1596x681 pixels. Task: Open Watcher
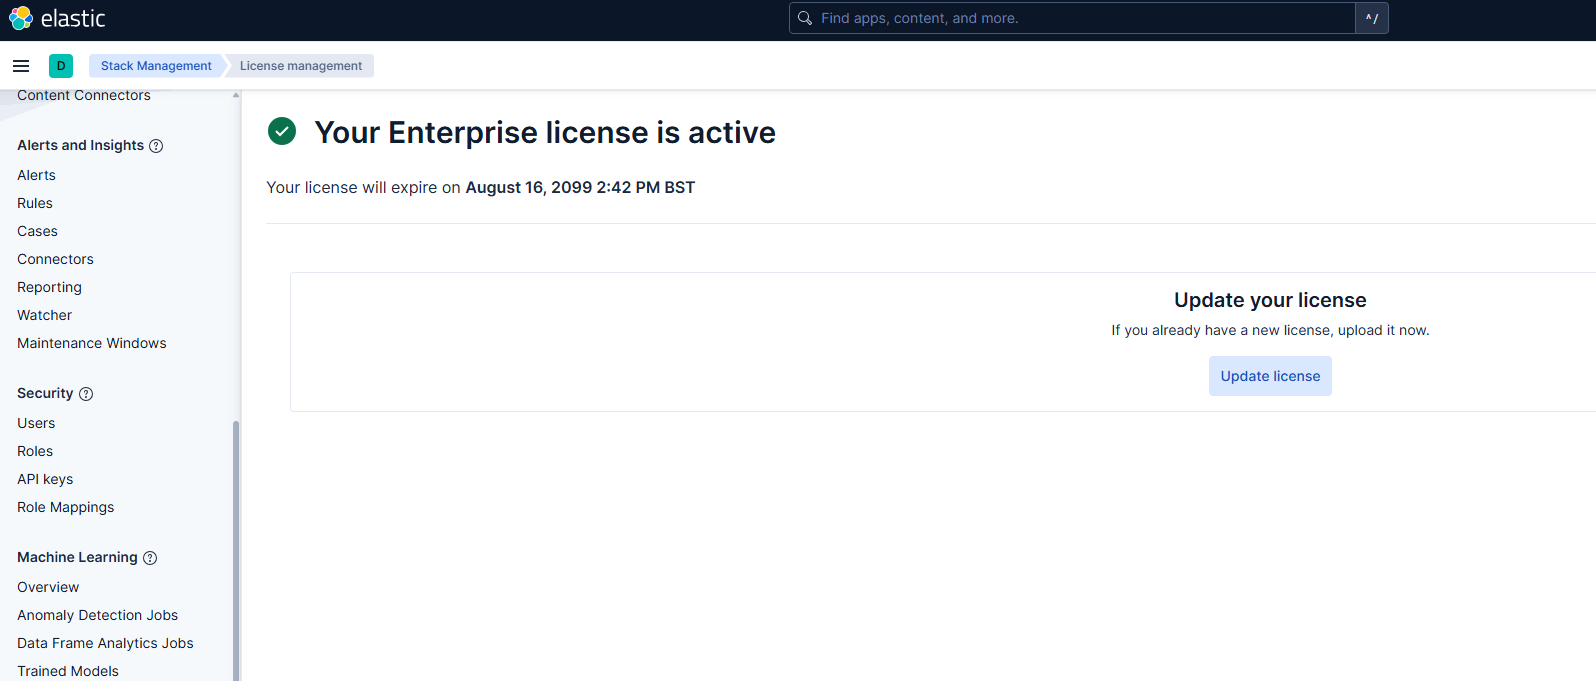(44, 315)
